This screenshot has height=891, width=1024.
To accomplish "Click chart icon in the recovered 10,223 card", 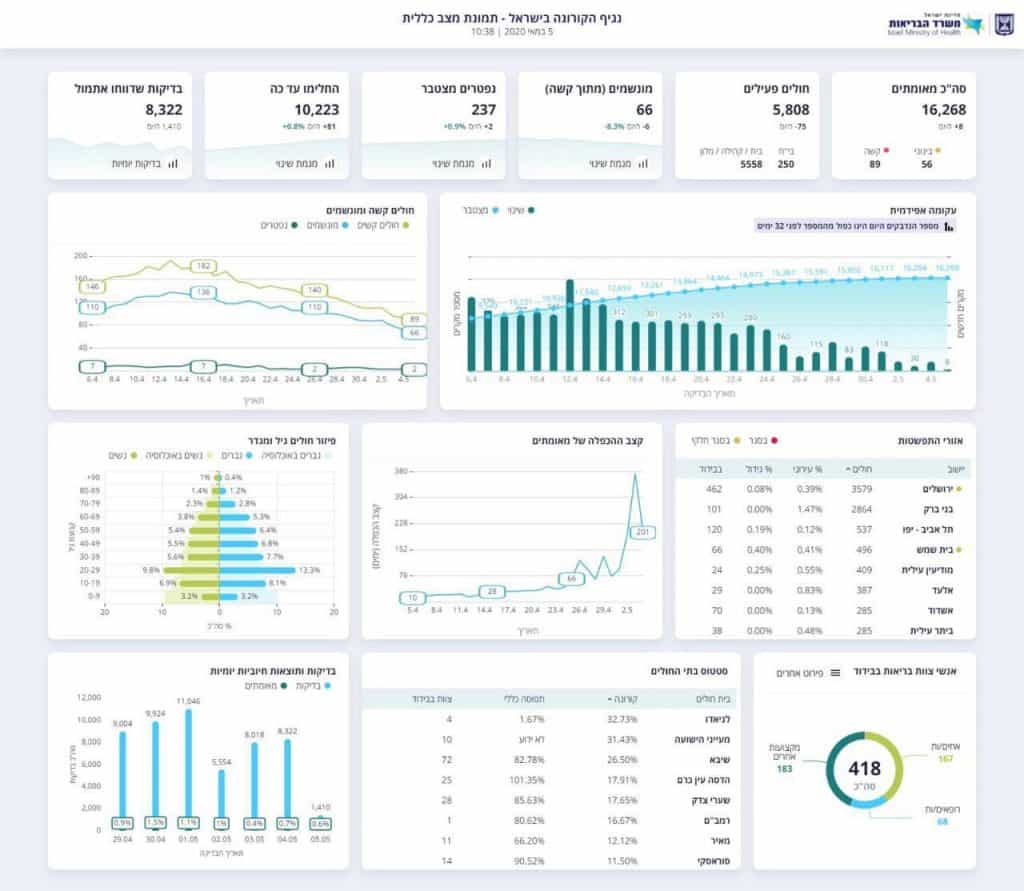I will (329, 164).
